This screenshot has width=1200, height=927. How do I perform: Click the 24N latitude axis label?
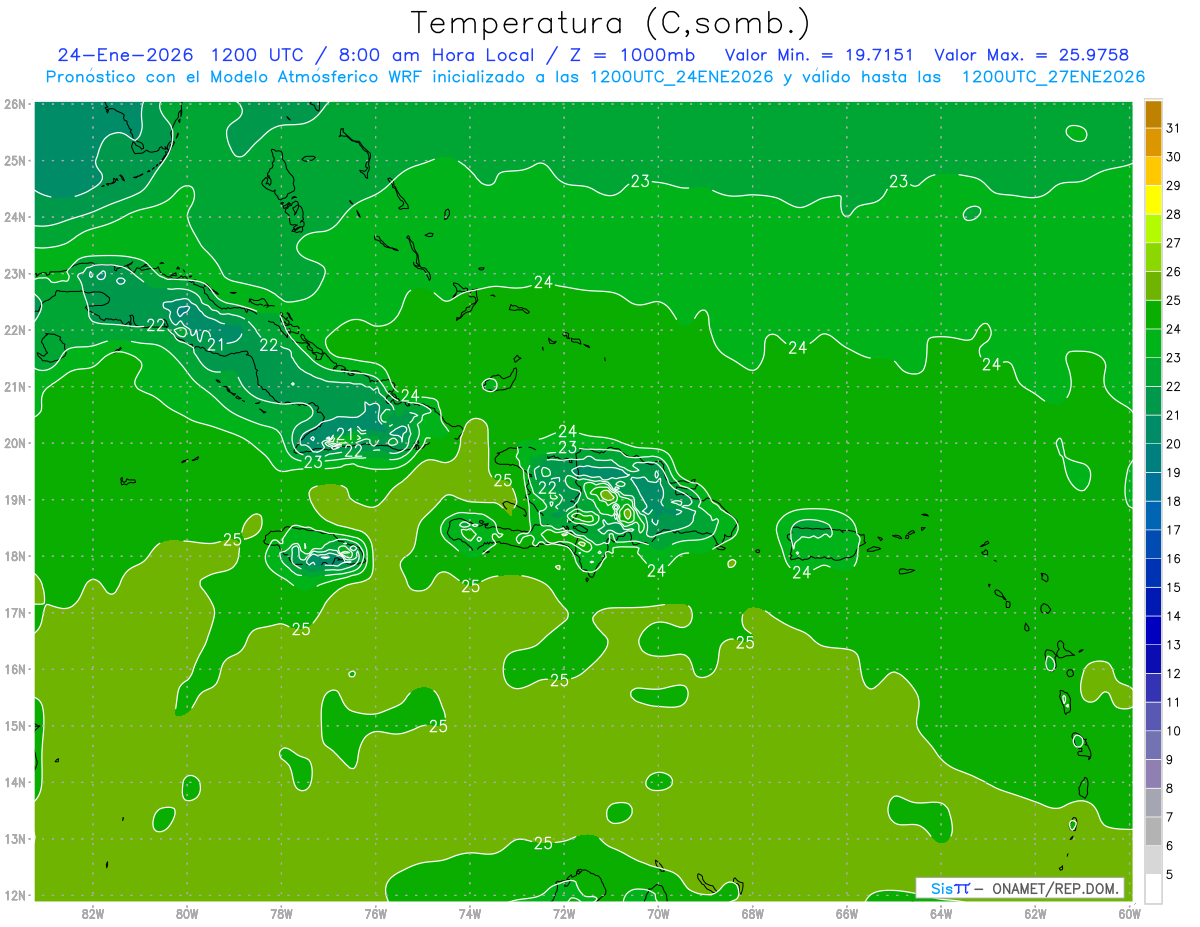coord(14,217)
